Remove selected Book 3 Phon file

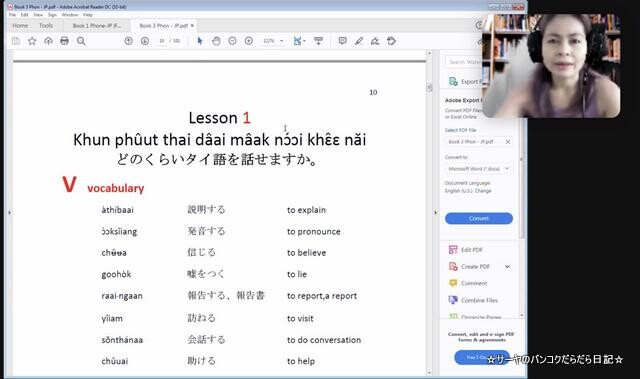[x=508, y=142]
